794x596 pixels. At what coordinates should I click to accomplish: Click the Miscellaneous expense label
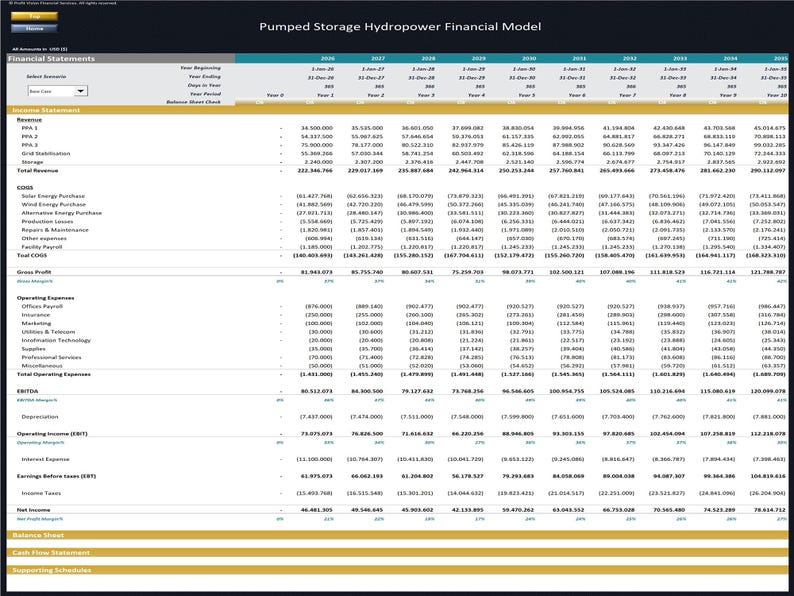(x=42, y=366)
